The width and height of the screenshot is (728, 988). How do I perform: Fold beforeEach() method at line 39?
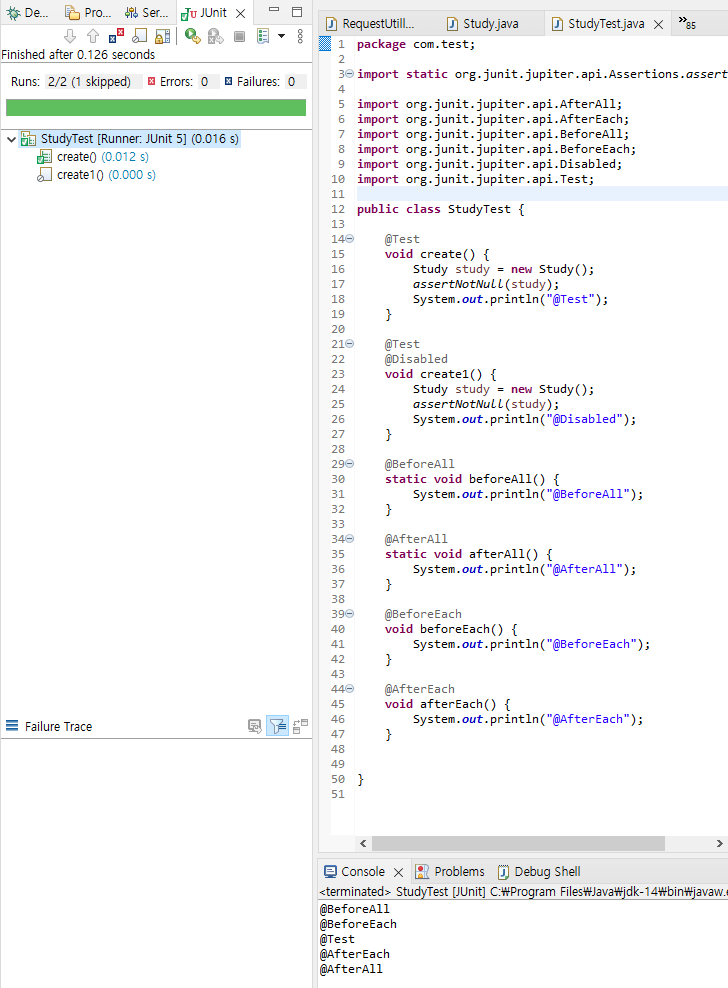click(x=350, y=614)
